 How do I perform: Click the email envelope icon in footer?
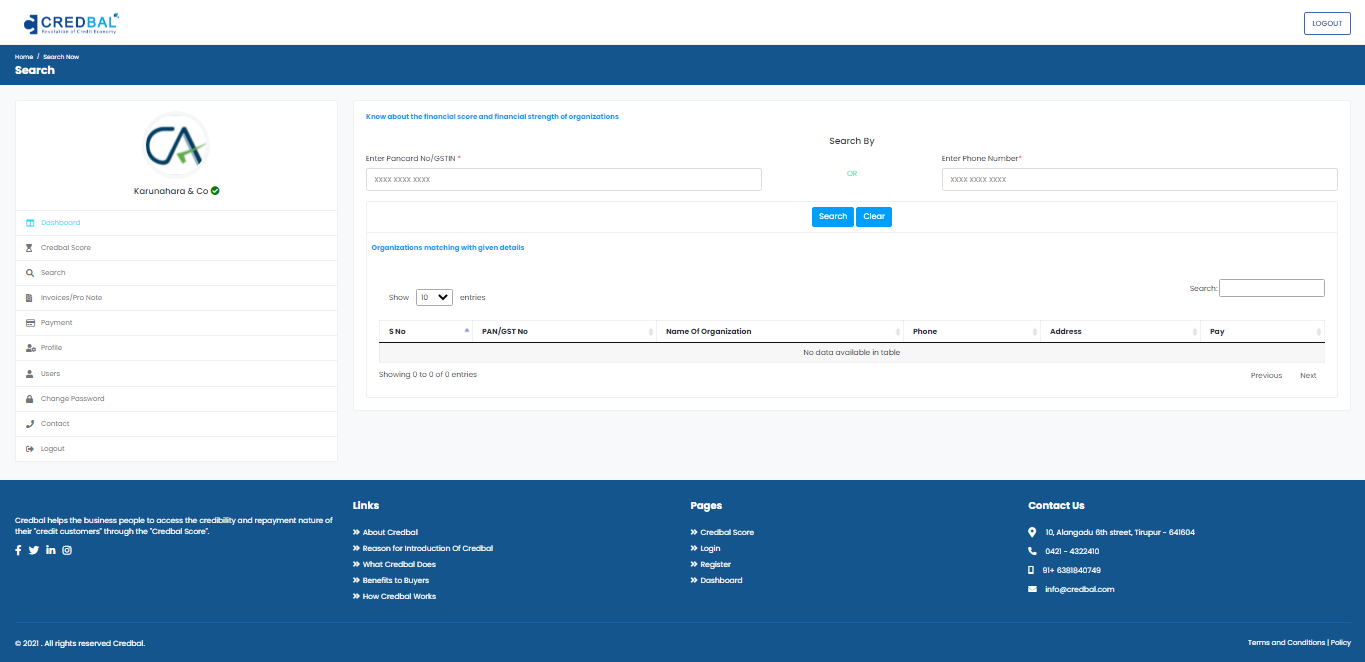(x=1032, y=589)
